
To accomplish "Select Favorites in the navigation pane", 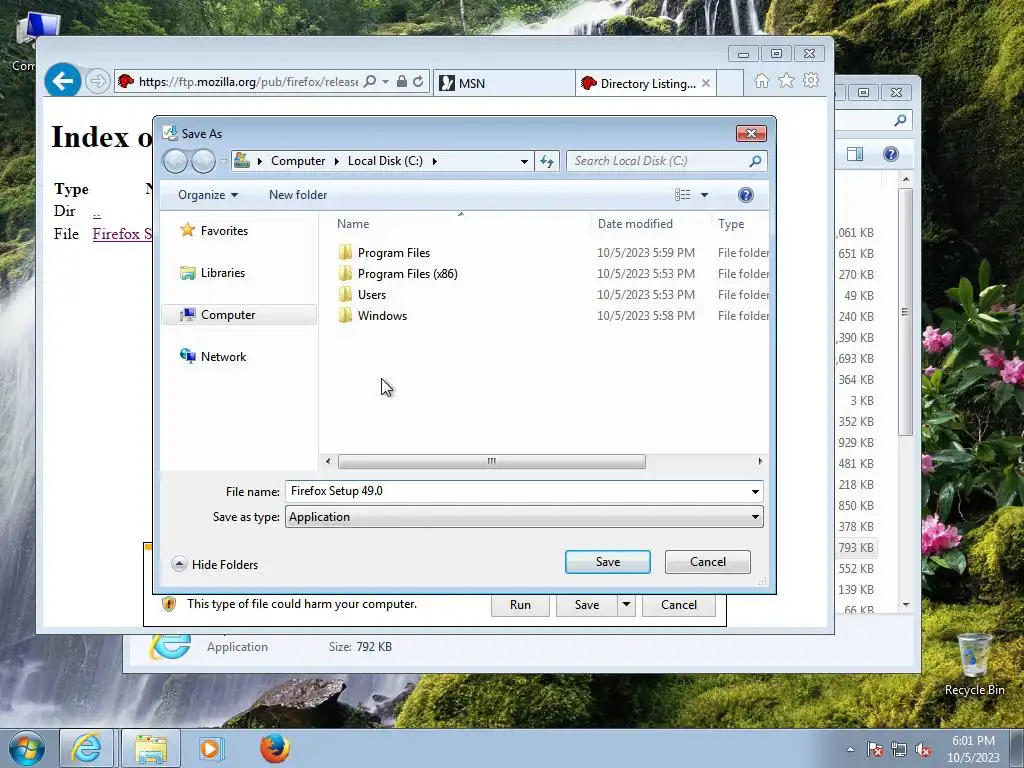I will coord(224,231).
